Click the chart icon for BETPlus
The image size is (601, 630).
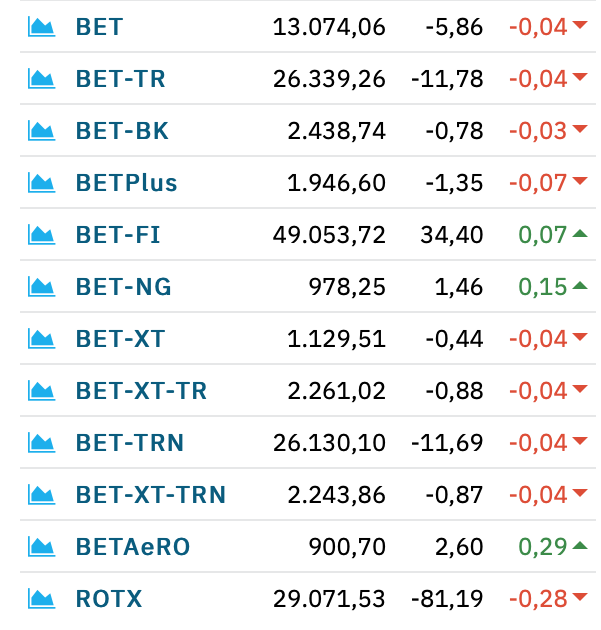click(41, 183)
